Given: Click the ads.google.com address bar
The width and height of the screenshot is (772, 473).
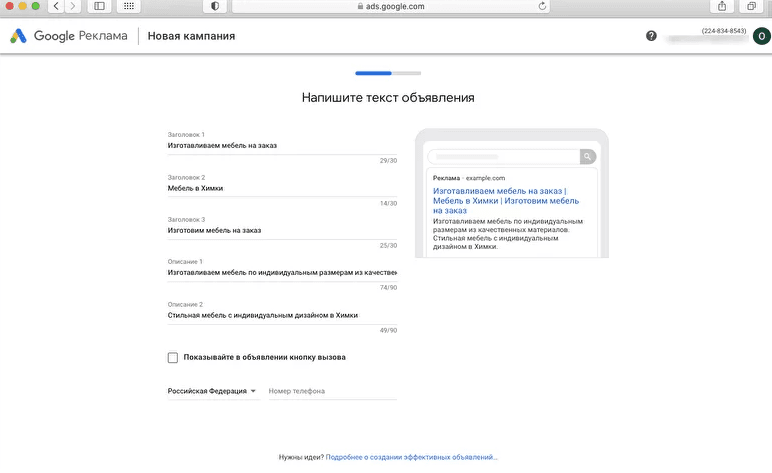Looking at the screenshot, I should tap(390, 6).
